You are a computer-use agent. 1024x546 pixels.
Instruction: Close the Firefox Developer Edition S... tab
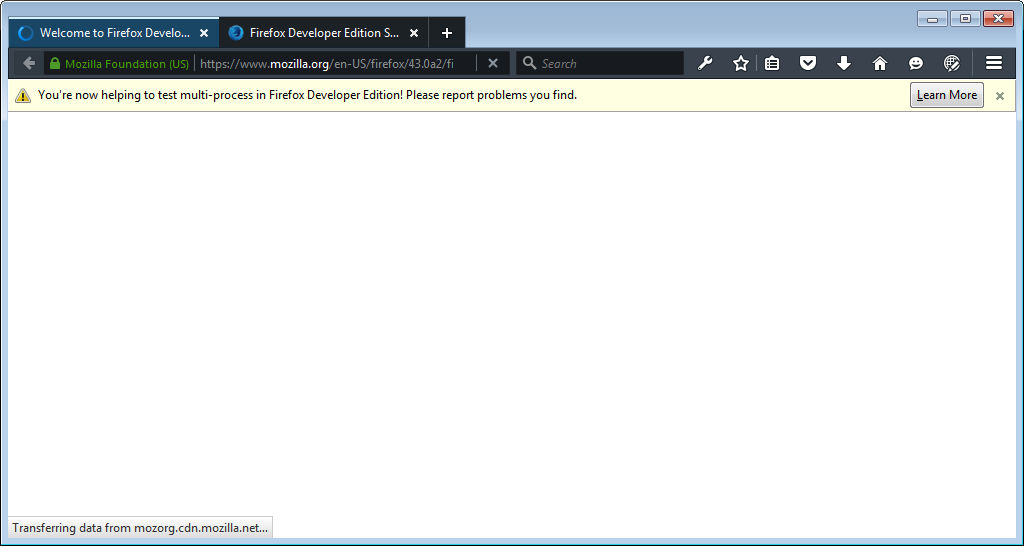pos(413,33)
